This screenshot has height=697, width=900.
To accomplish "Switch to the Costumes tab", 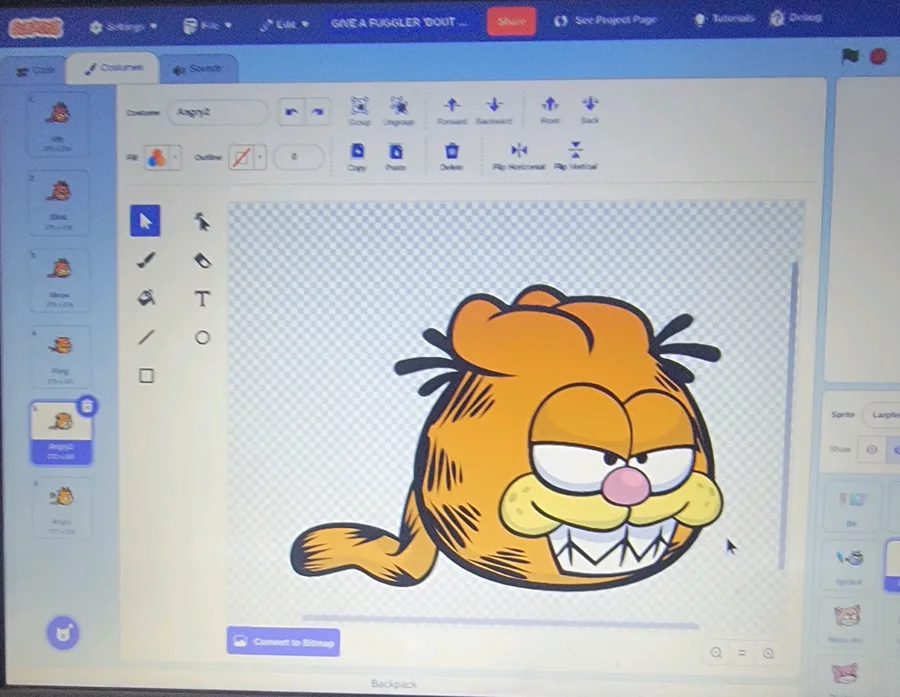I will click(x=113, y=68).
